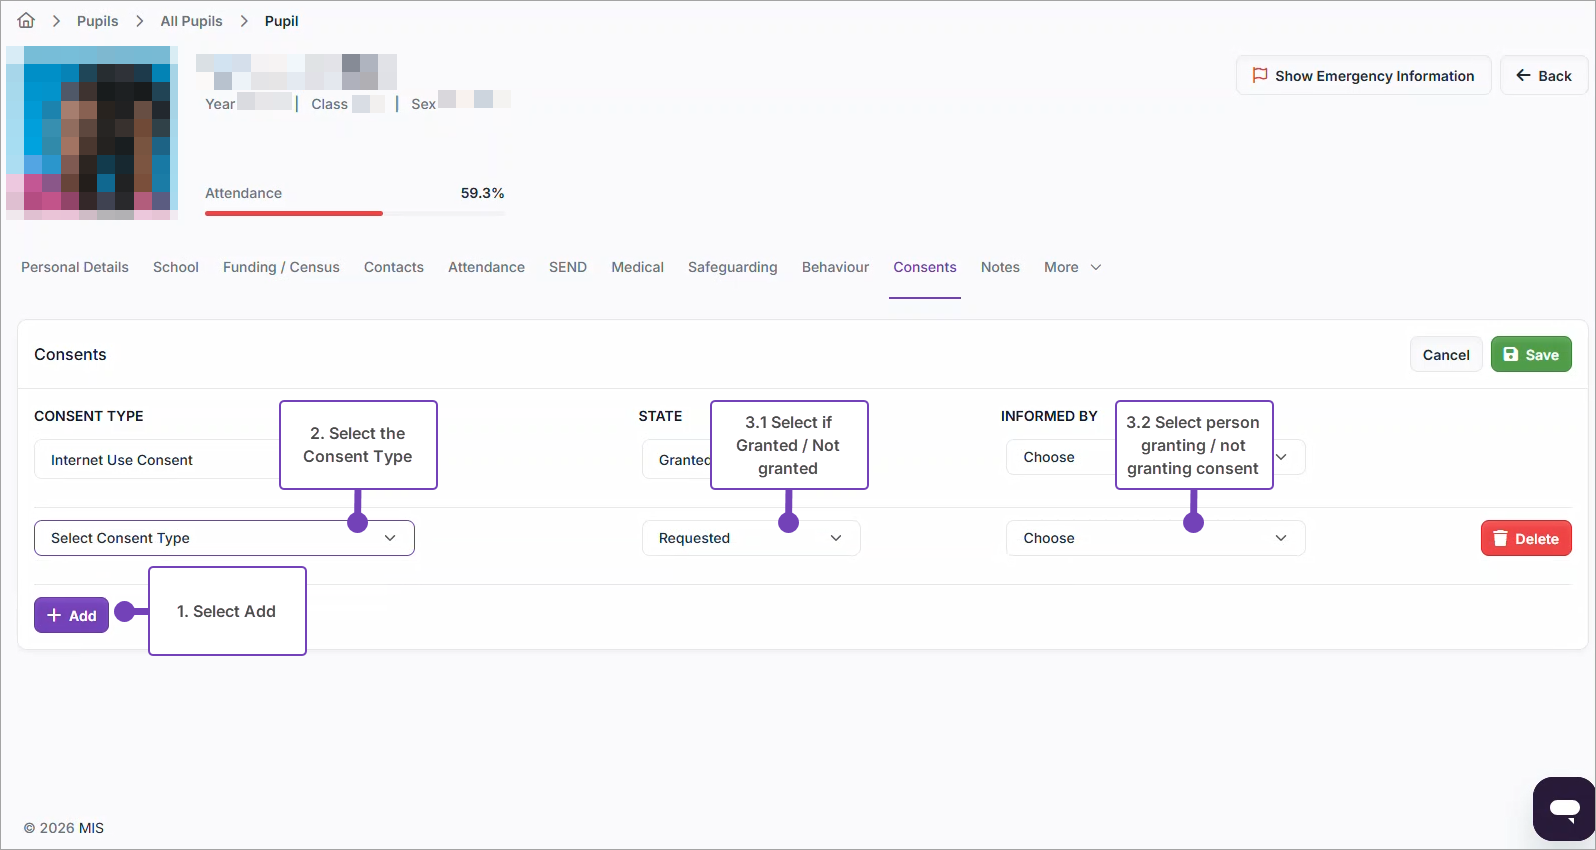Show Emergency Information via flag button

click(x=1363, y=76)
